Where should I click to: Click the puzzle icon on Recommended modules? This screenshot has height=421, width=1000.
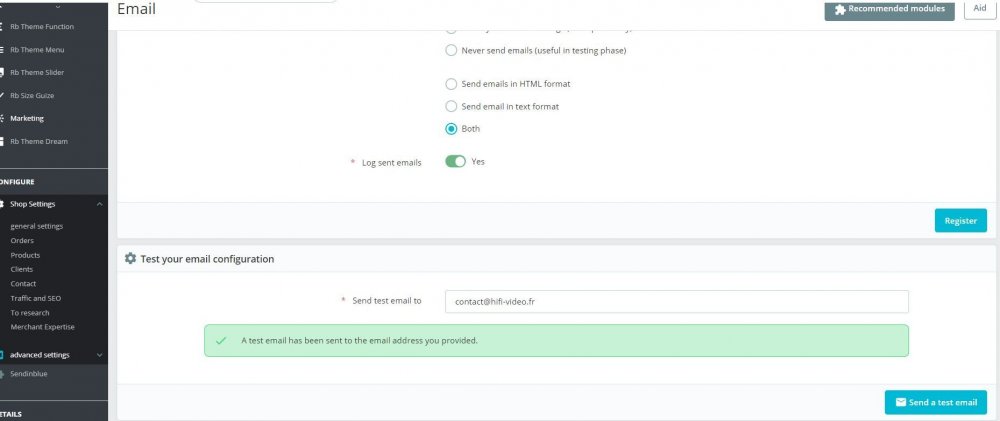[x=839, y=9]
